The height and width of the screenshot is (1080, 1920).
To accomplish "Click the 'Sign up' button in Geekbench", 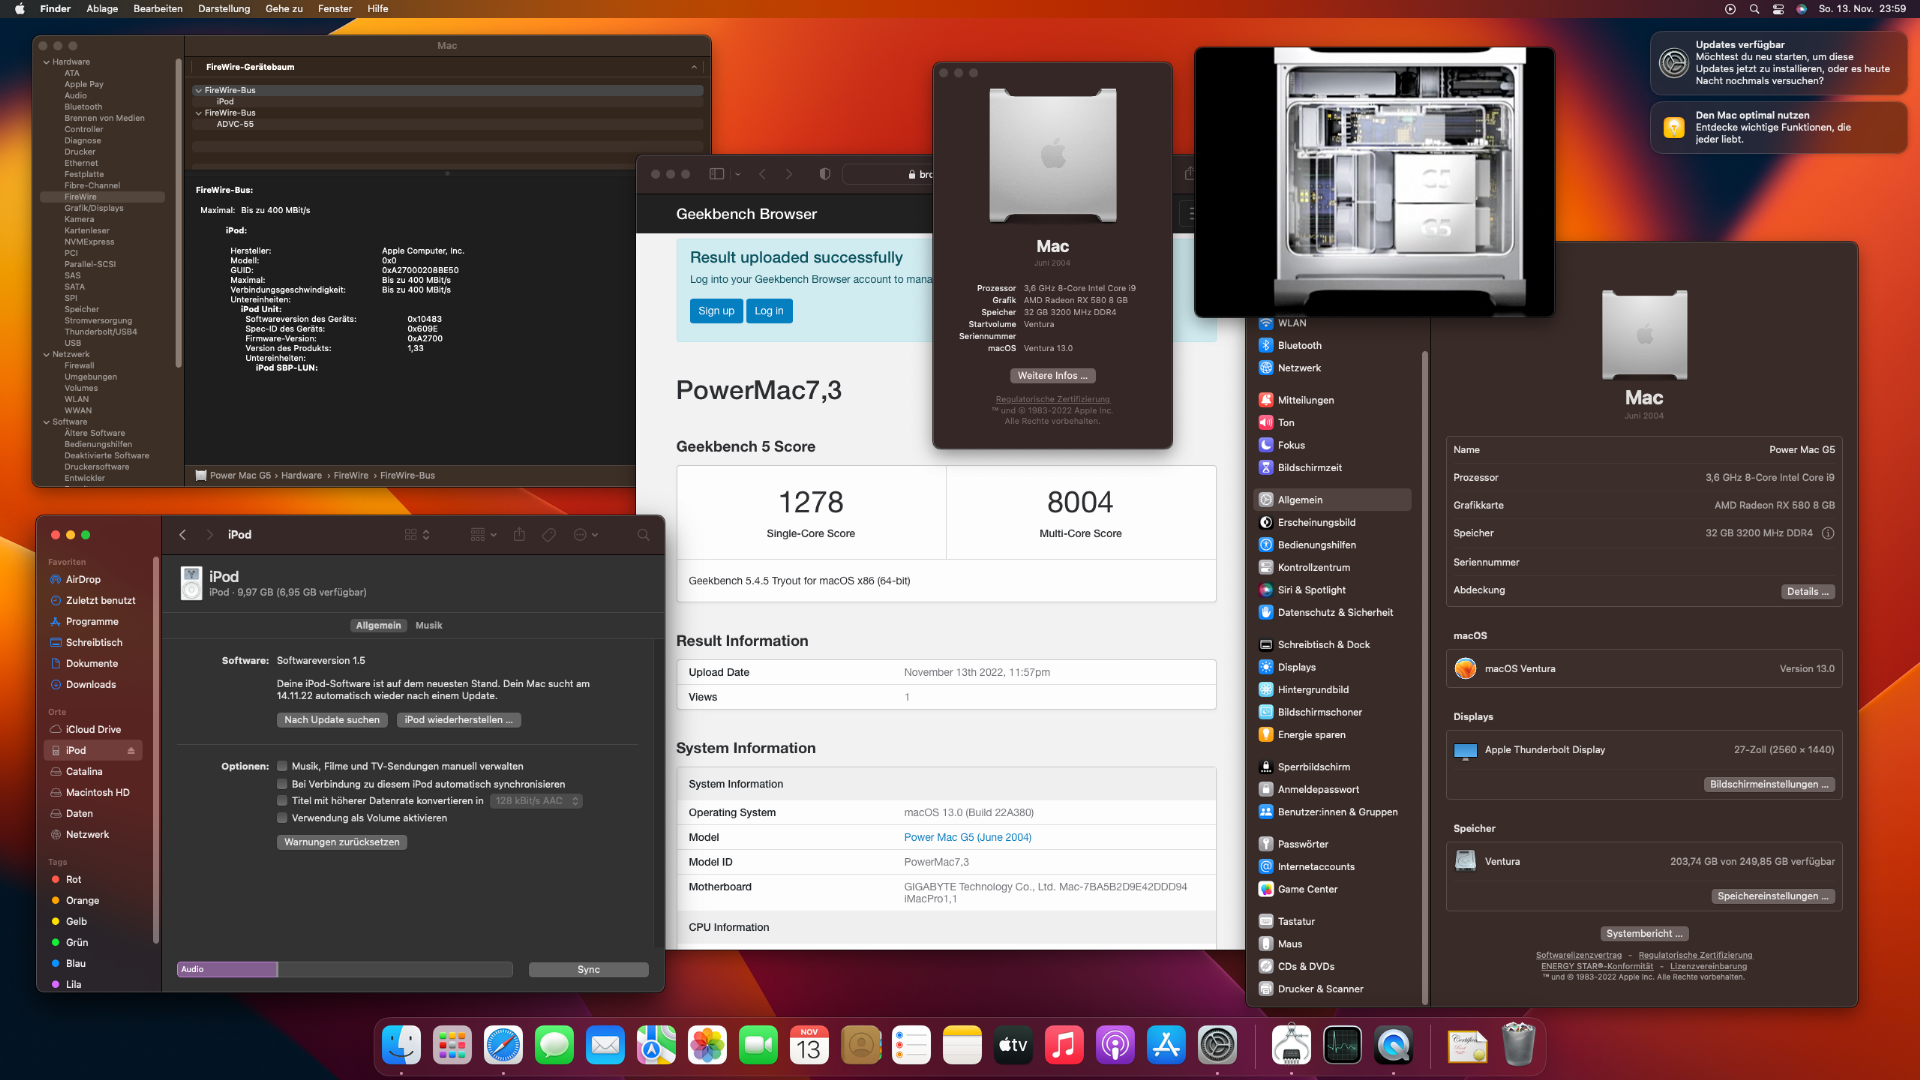I will click(716, 311).
